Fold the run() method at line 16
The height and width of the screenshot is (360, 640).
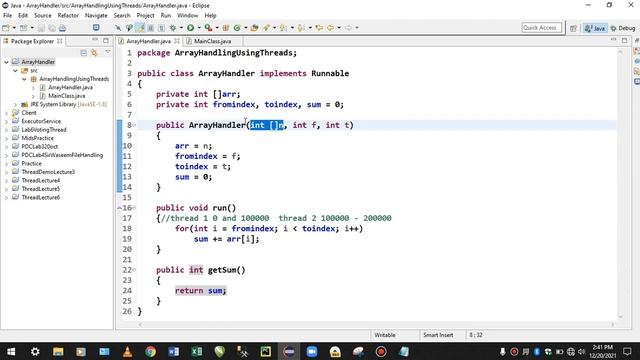click(133, 208)
